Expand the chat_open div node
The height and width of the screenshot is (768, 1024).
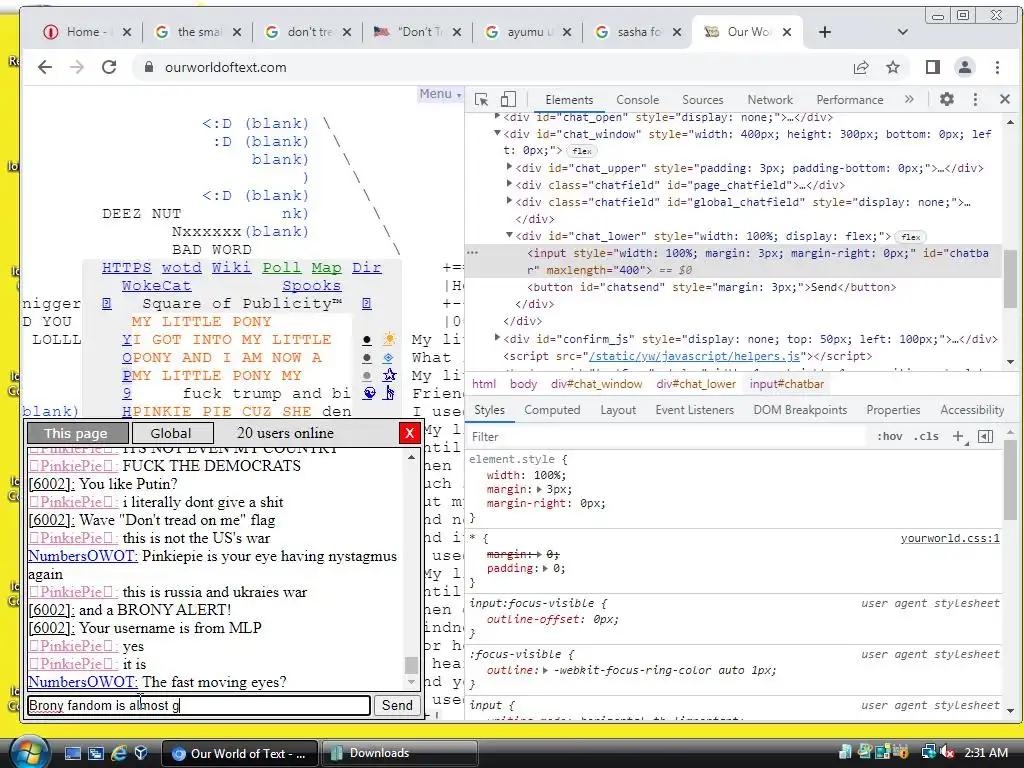[x=497, y=116]
